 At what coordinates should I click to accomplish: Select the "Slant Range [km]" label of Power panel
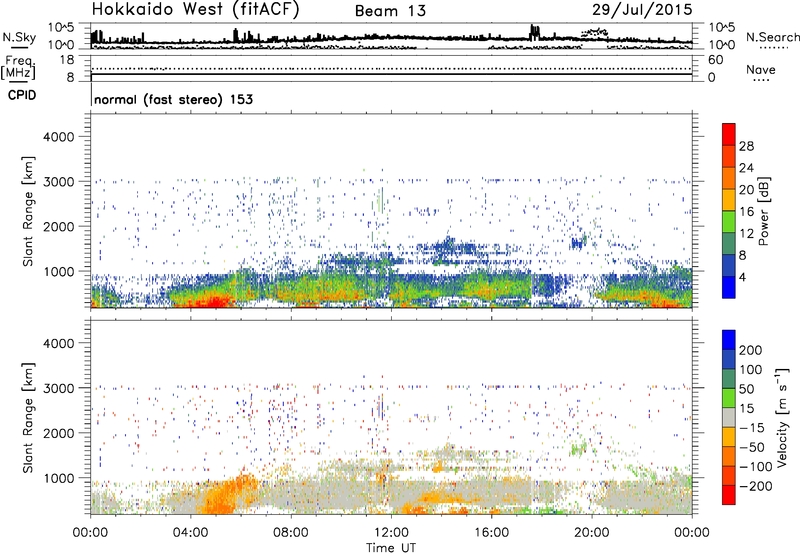28,211
